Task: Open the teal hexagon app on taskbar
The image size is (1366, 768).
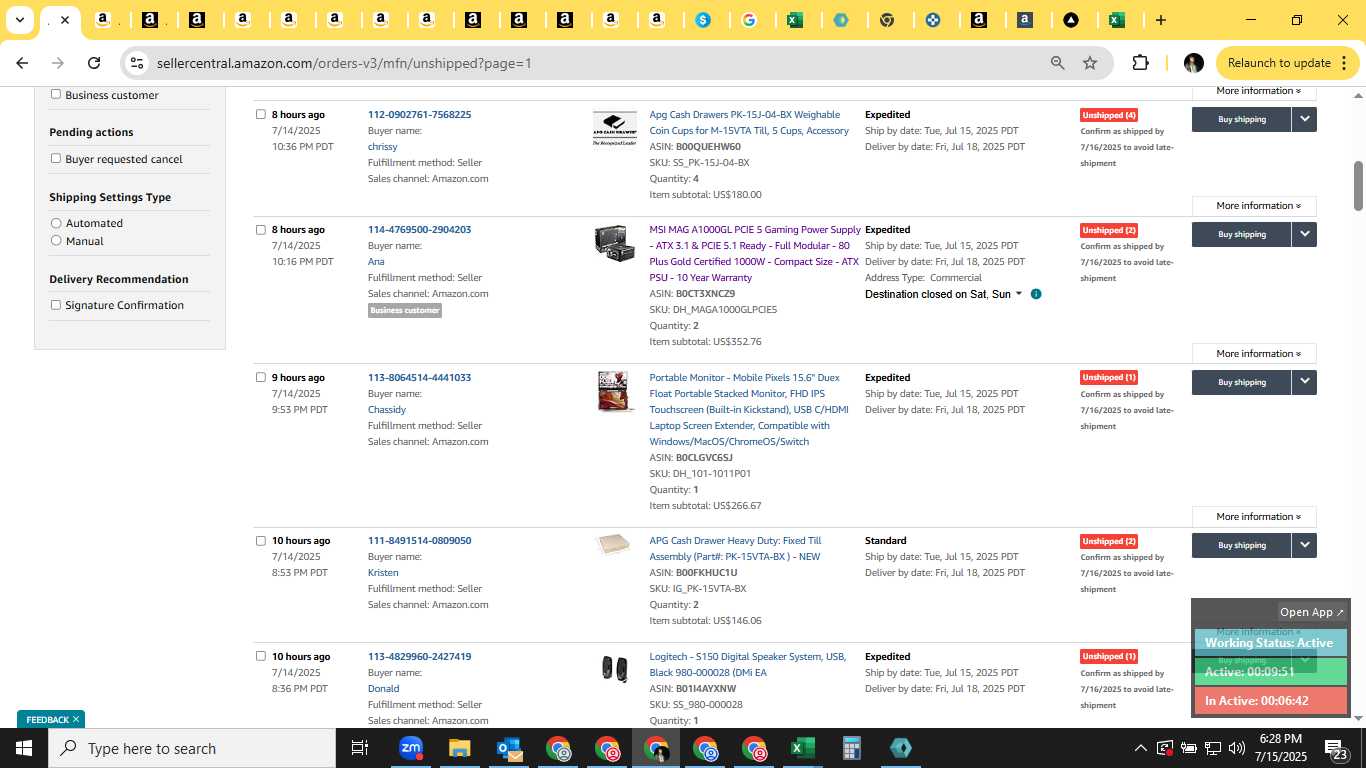Action: pos(900,748)
